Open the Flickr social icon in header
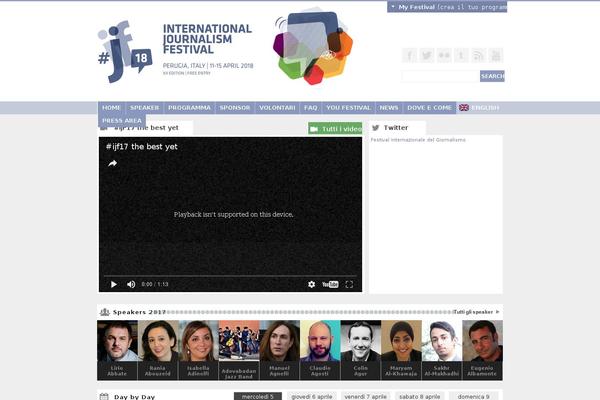 444,56
